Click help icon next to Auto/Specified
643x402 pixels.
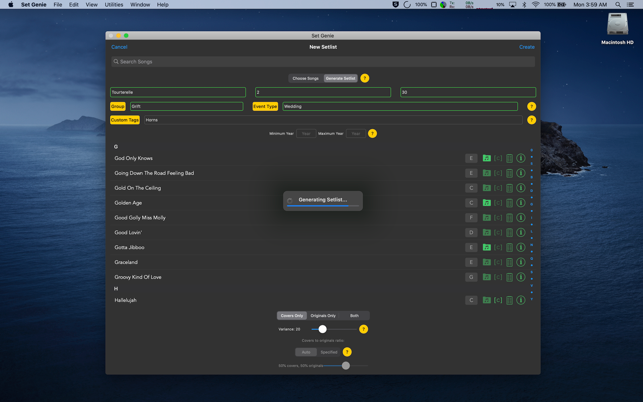[347, 352]
